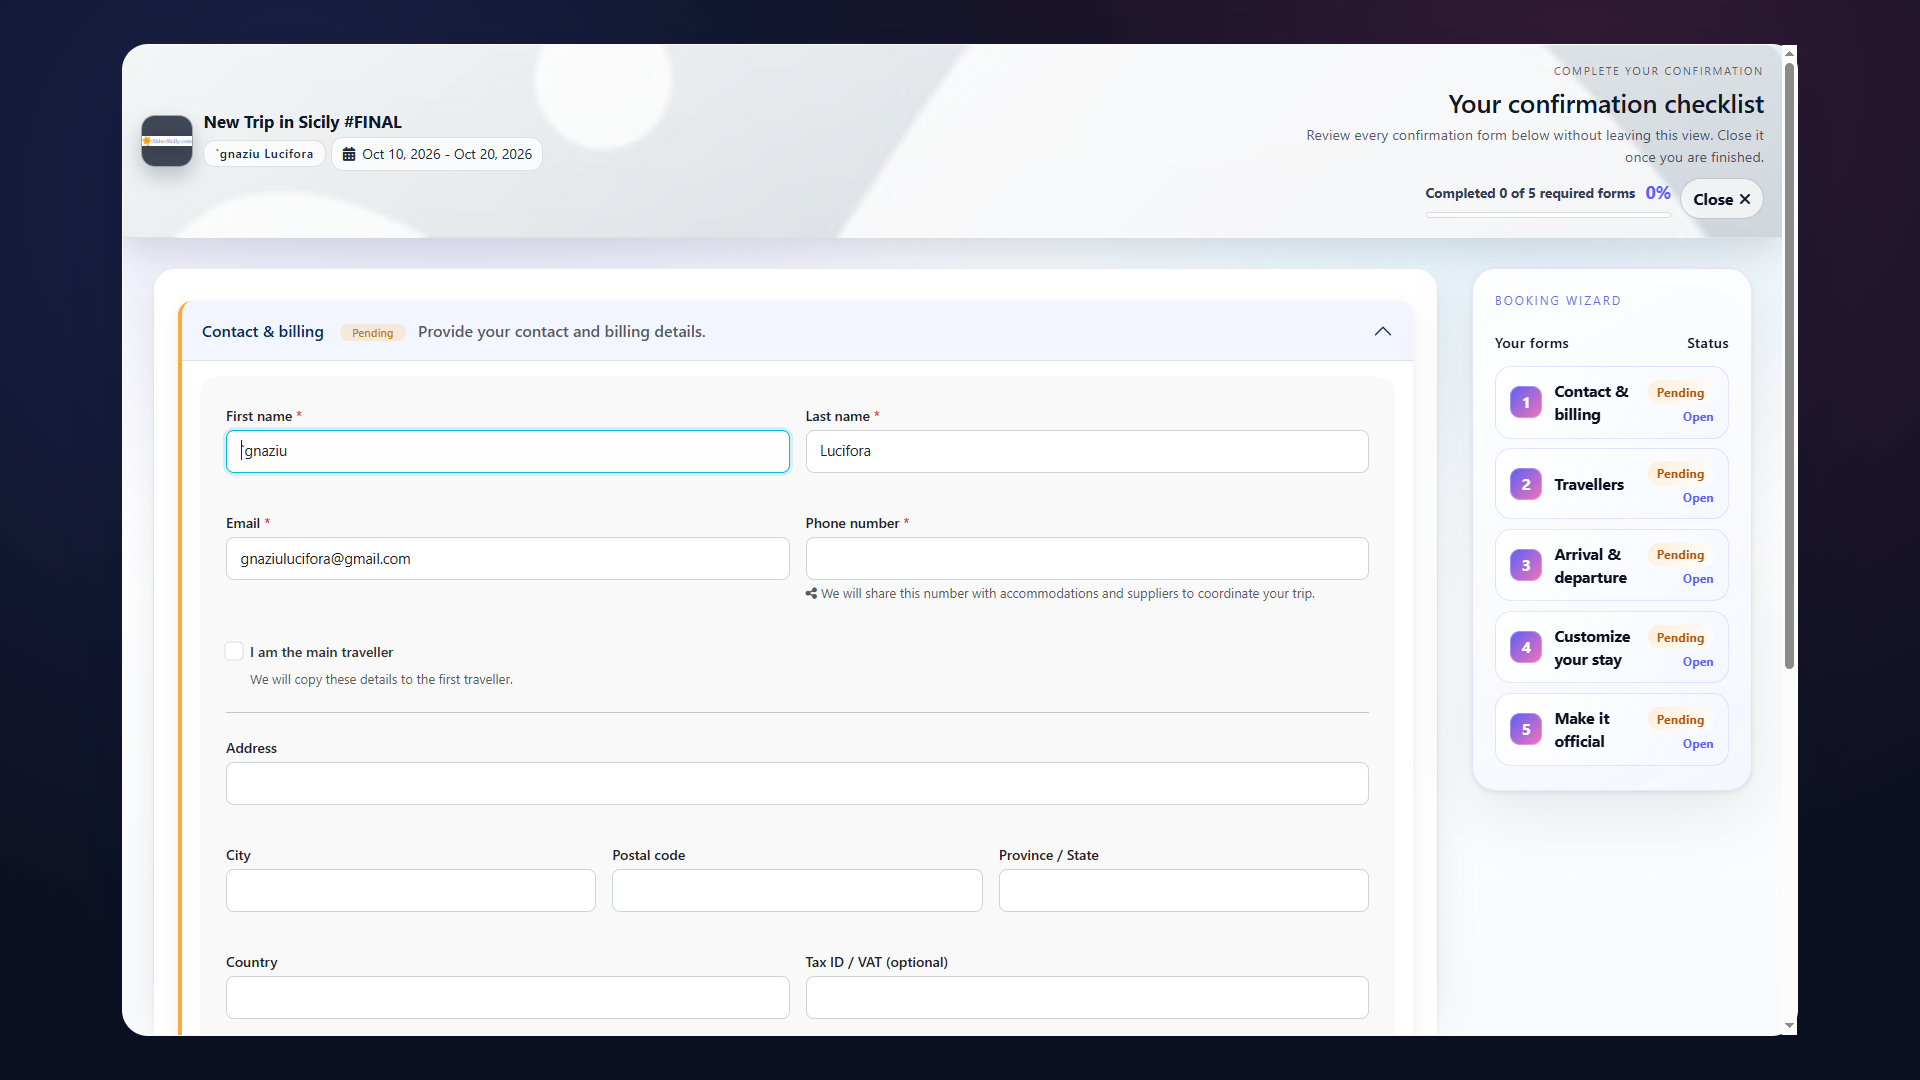Collapse the Contact & billing section
The height and width of the screenshot is (1080, 1920).
[1382, 331]
